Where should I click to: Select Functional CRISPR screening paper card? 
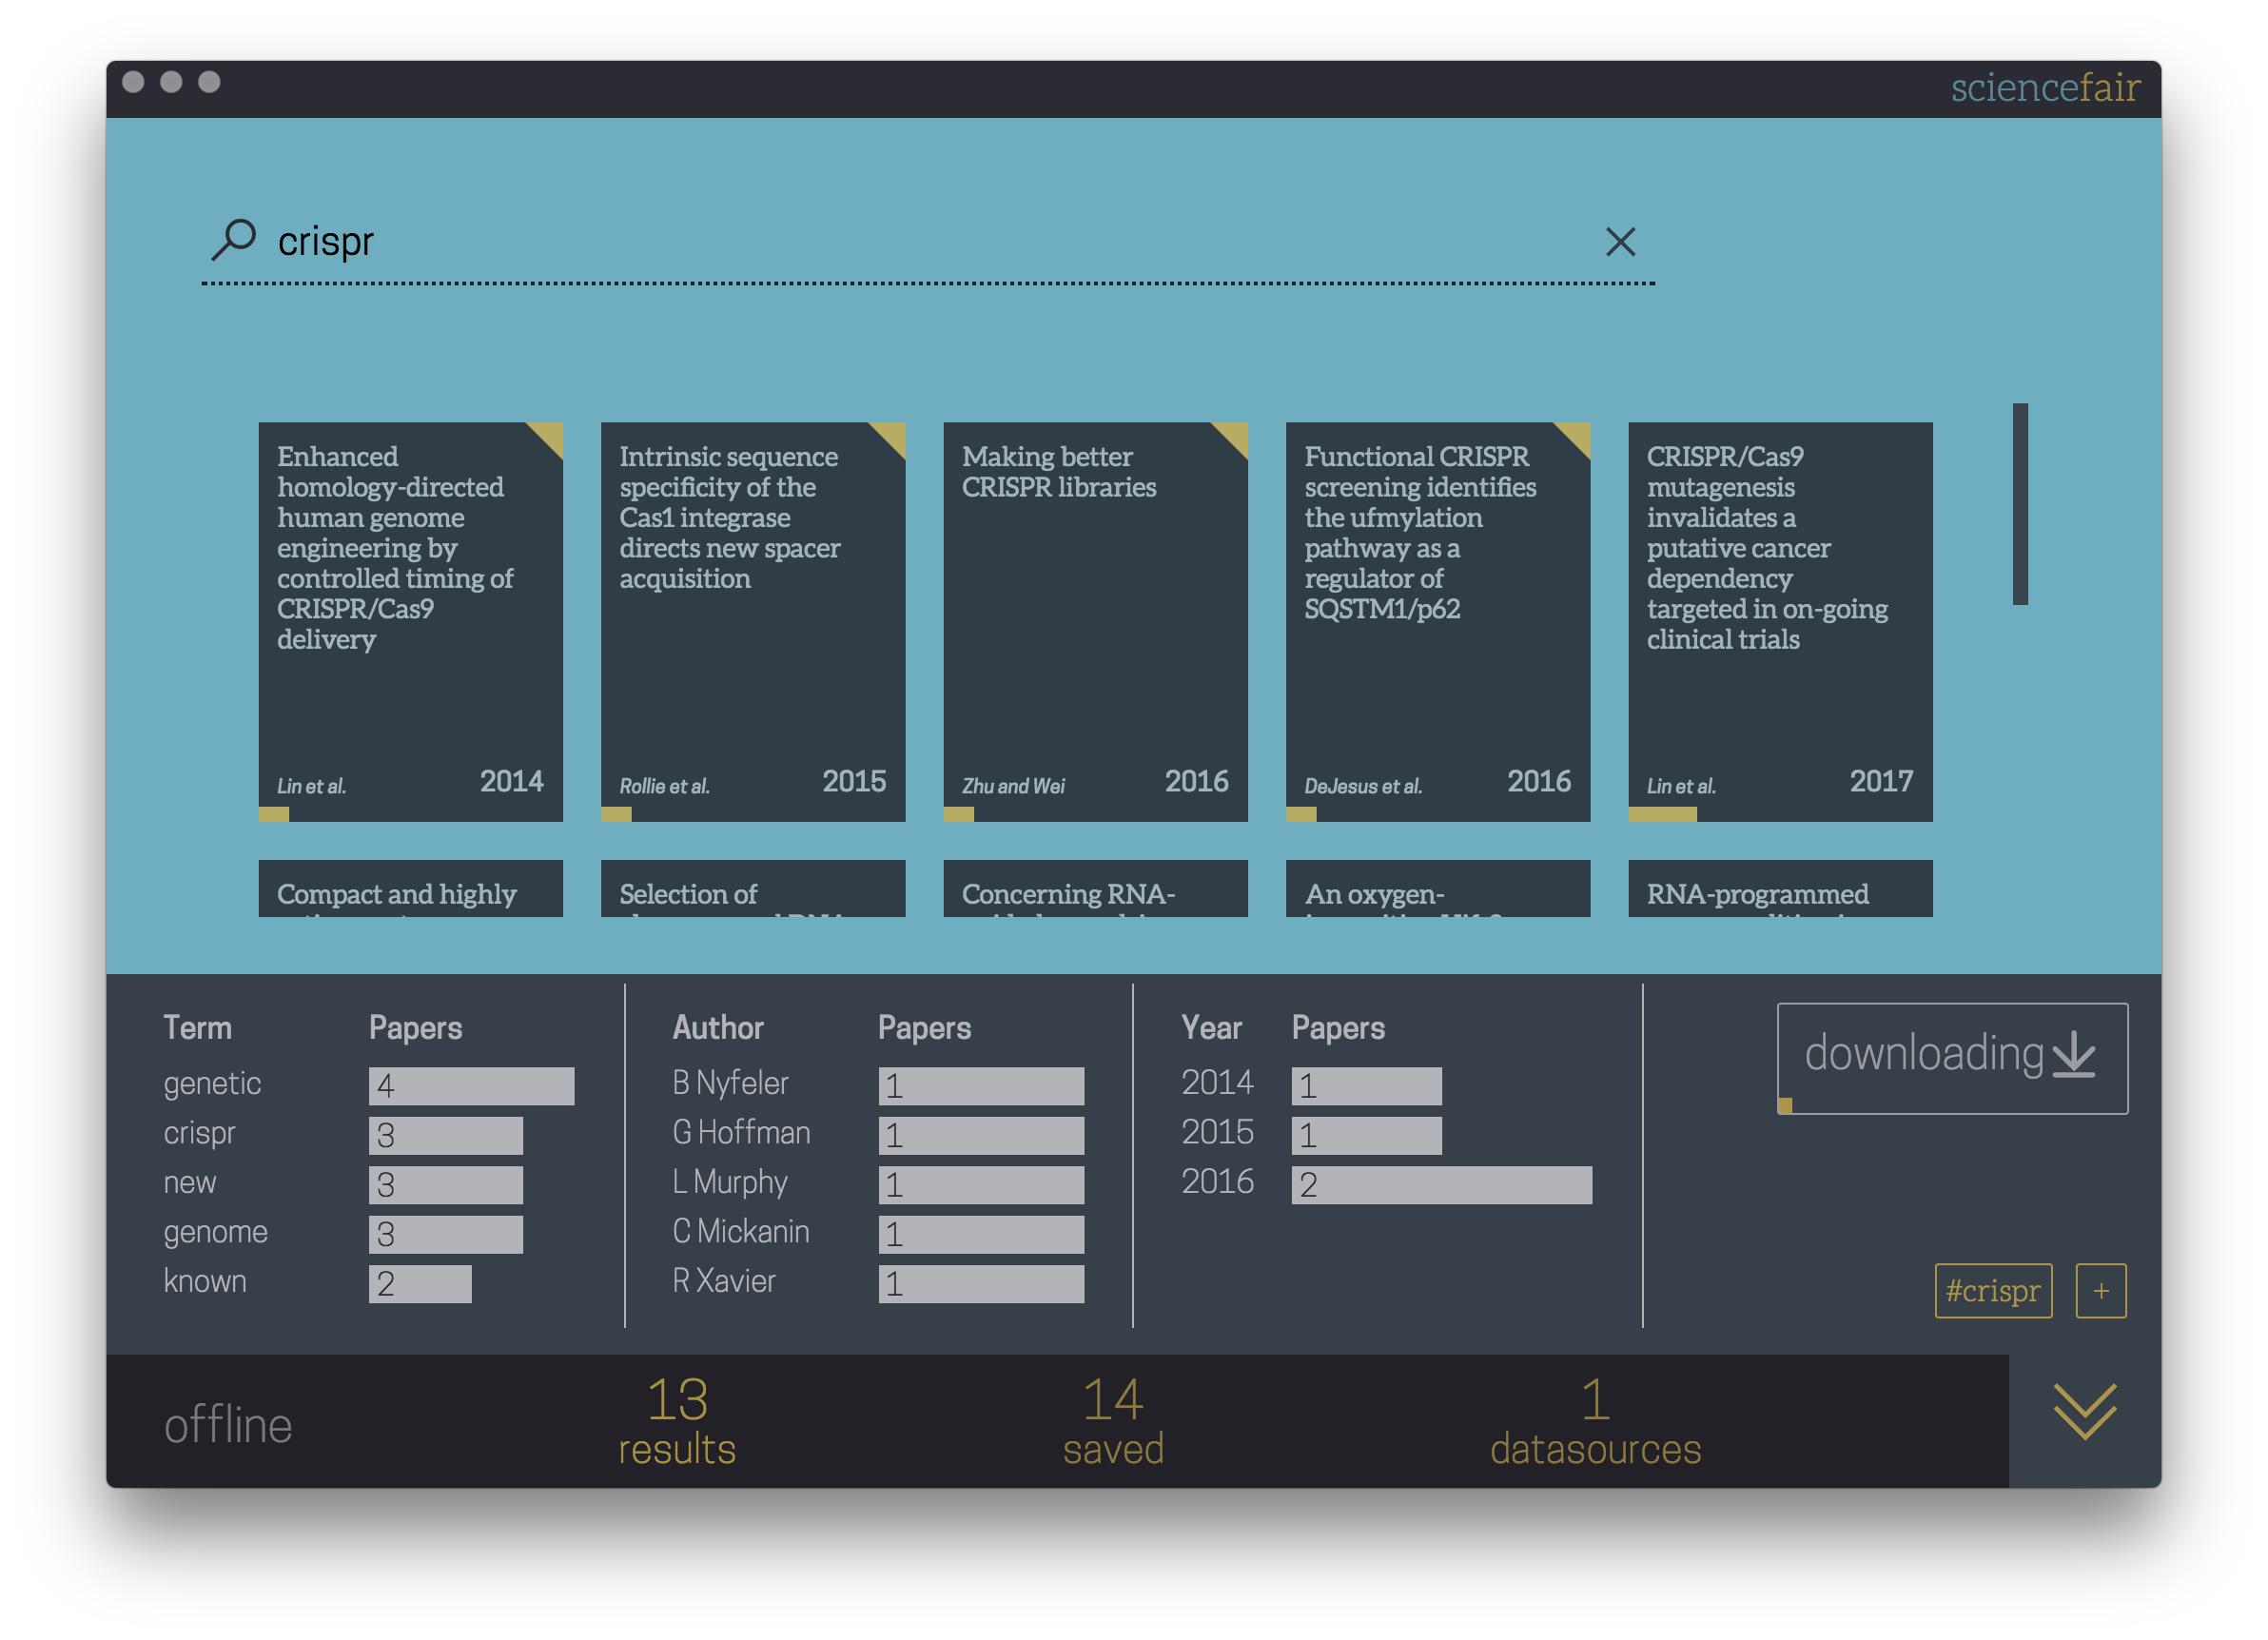tap(1437, 620)
